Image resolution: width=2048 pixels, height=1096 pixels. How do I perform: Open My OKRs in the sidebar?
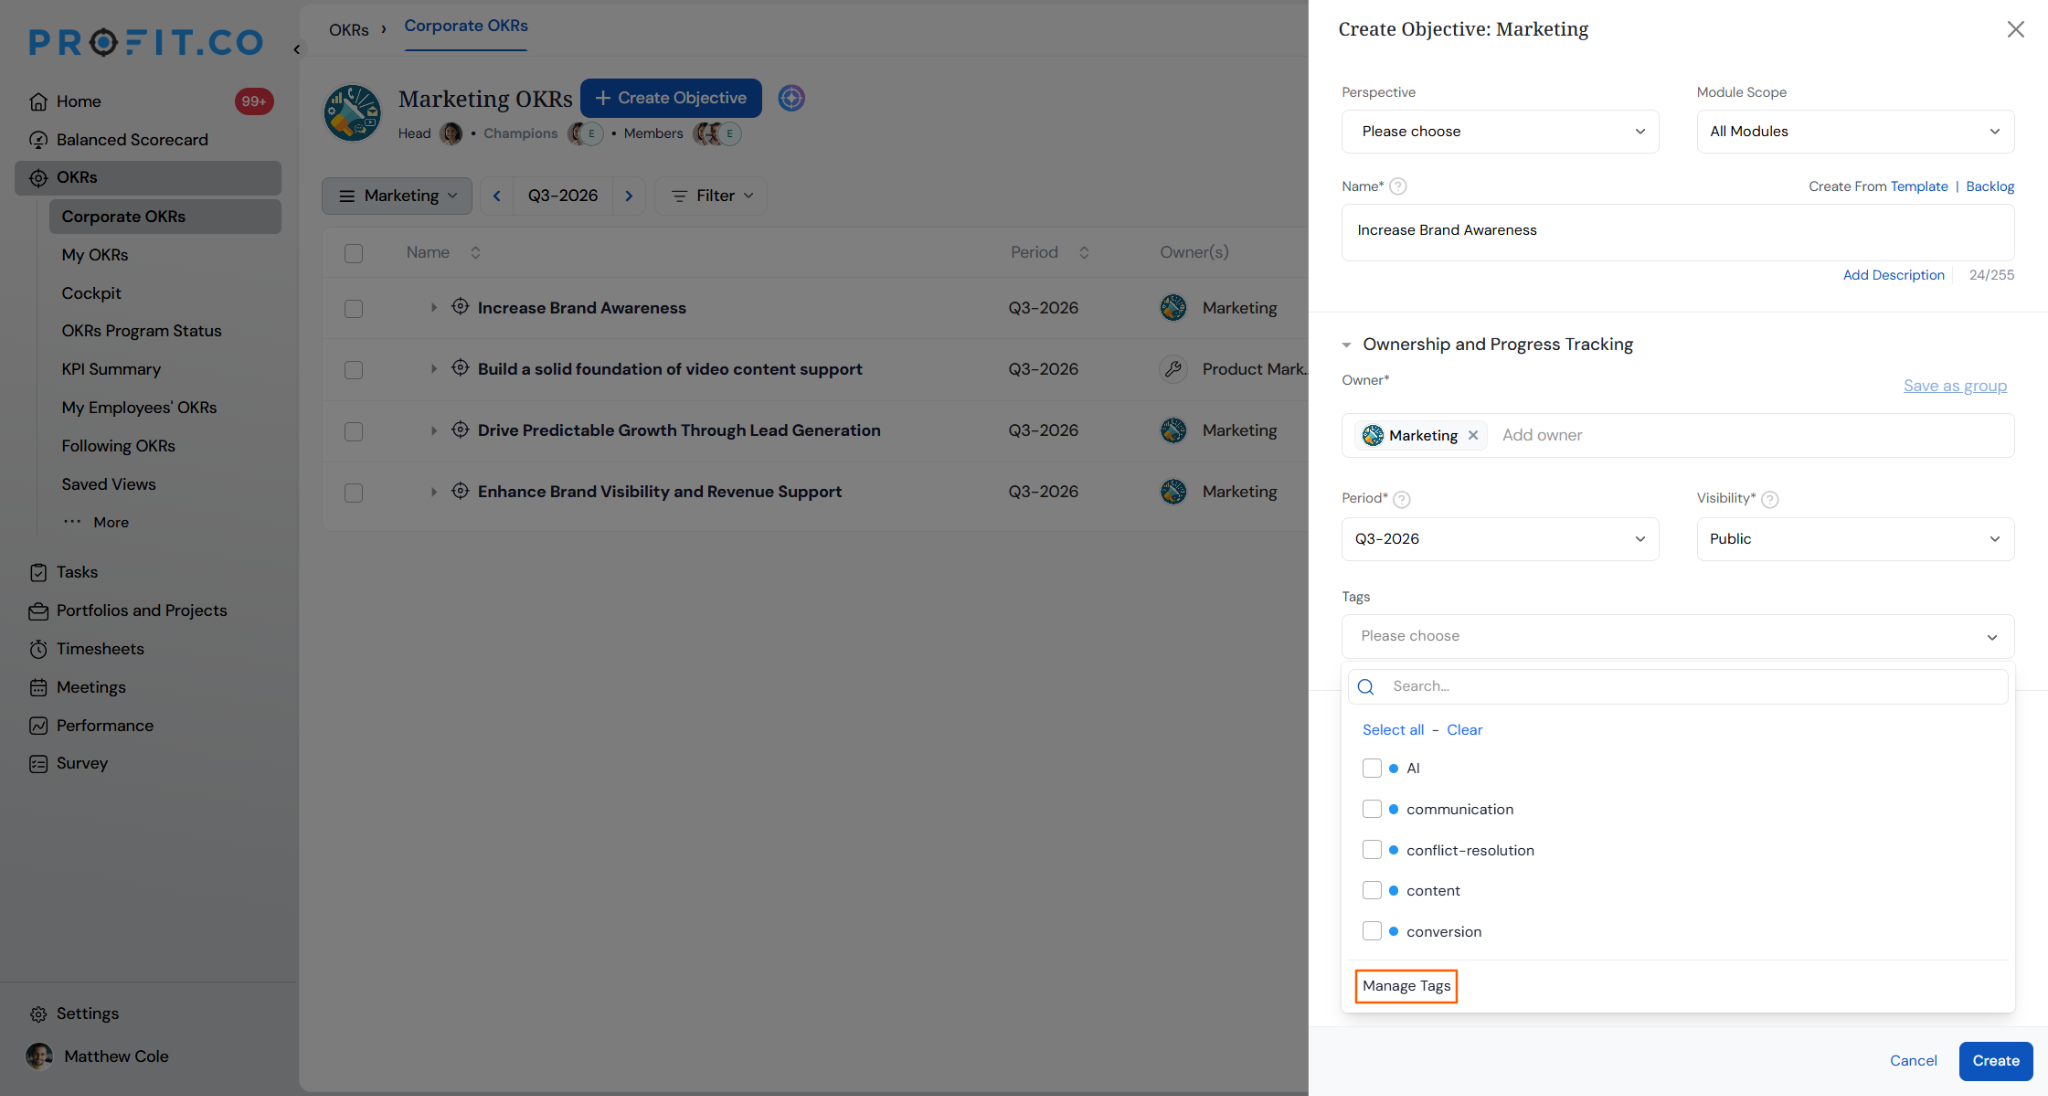[x=95, y=255]
